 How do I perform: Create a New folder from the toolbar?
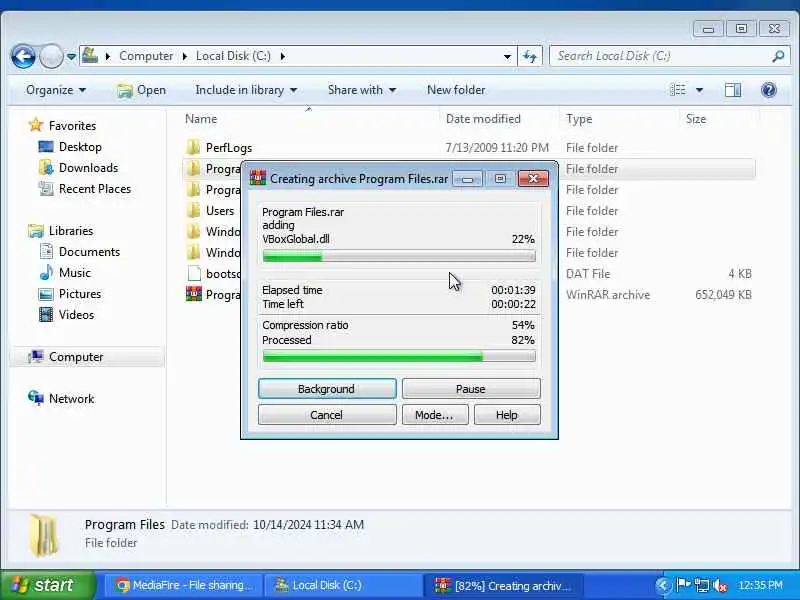coord(456,90)
